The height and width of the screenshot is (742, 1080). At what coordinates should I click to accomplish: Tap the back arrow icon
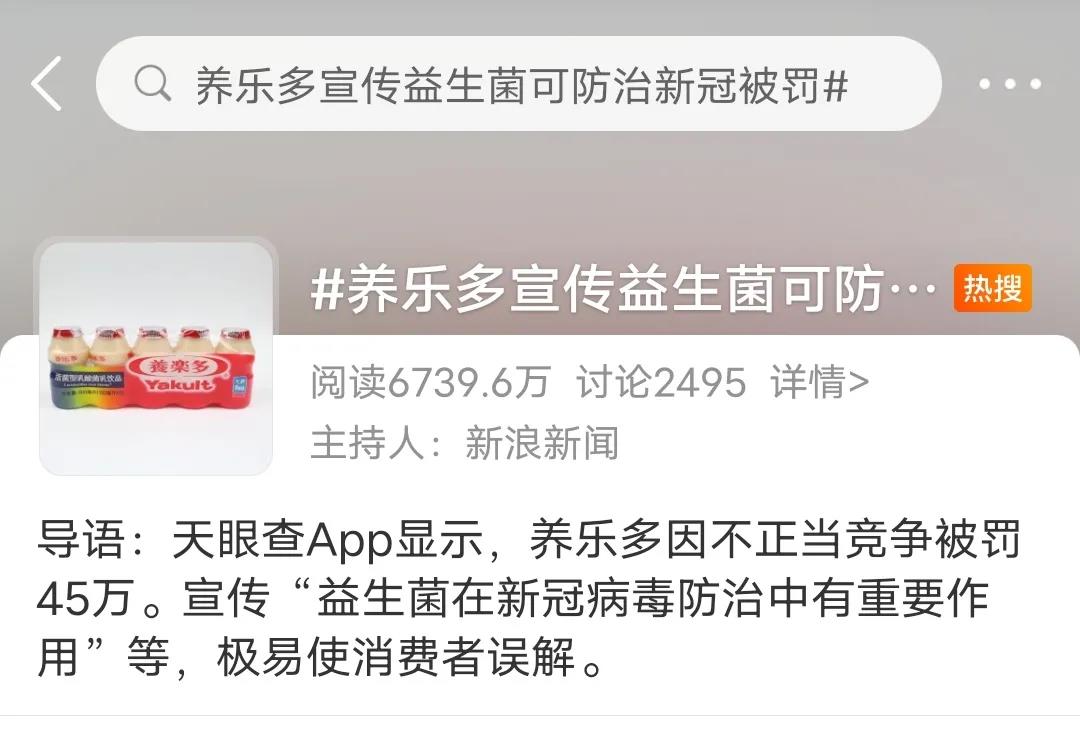tap(47, 84)
